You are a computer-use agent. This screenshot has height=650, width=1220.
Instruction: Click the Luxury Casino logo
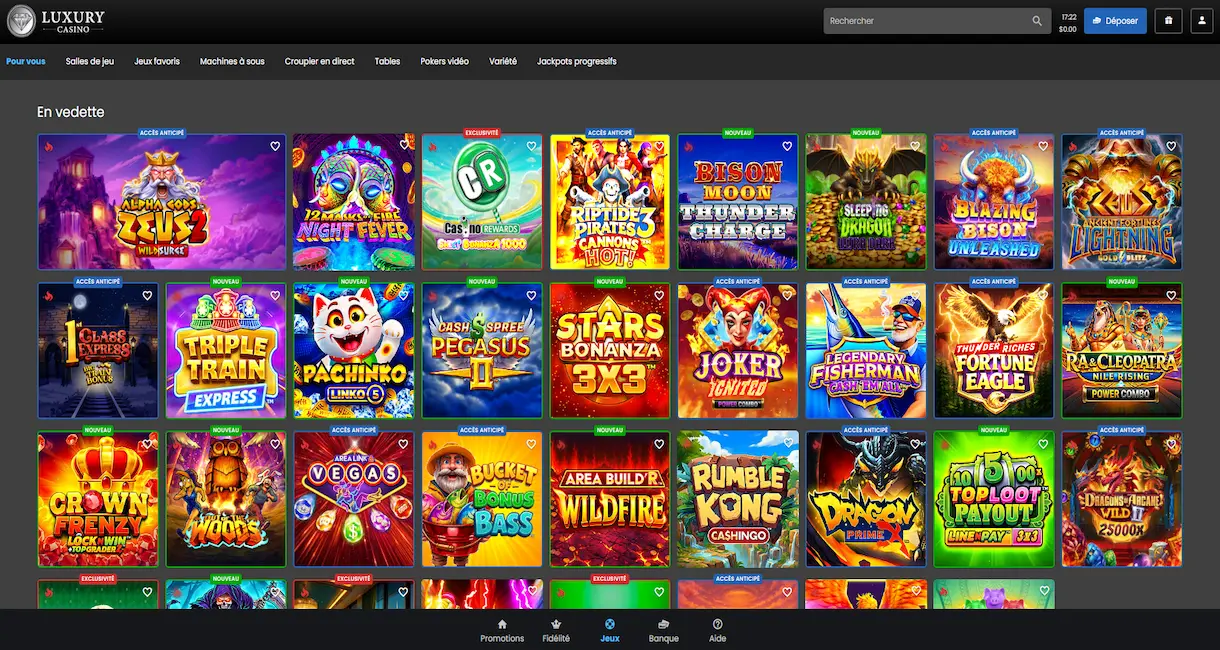(56, 21)
